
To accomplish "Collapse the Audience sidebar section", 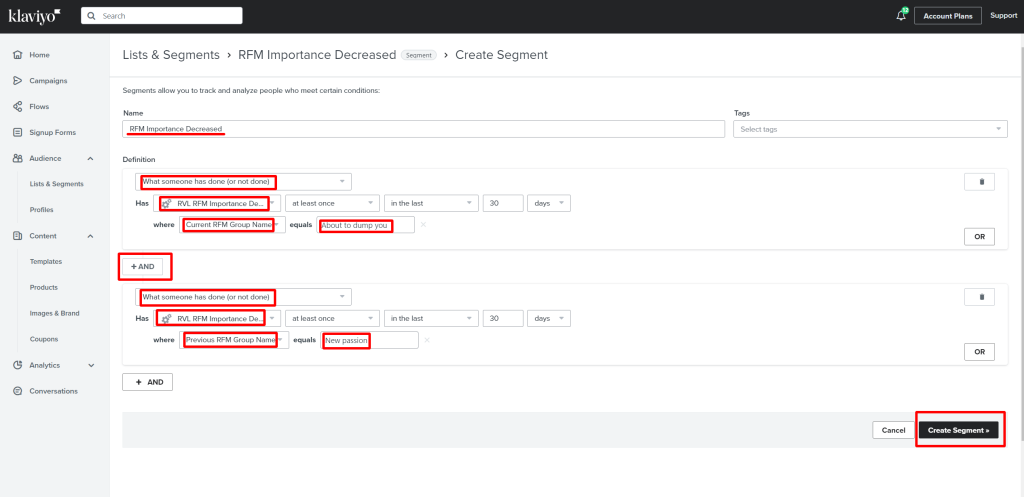I will (x=91, y=158).
